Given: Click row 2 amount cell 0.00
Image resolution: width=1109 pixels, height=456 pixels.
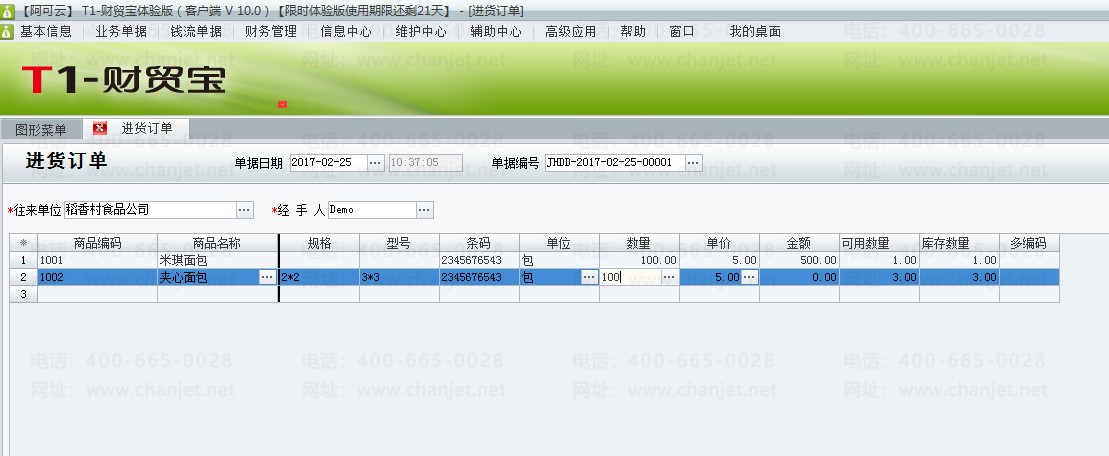Looking at the screenshot, I should pos(799,277).
